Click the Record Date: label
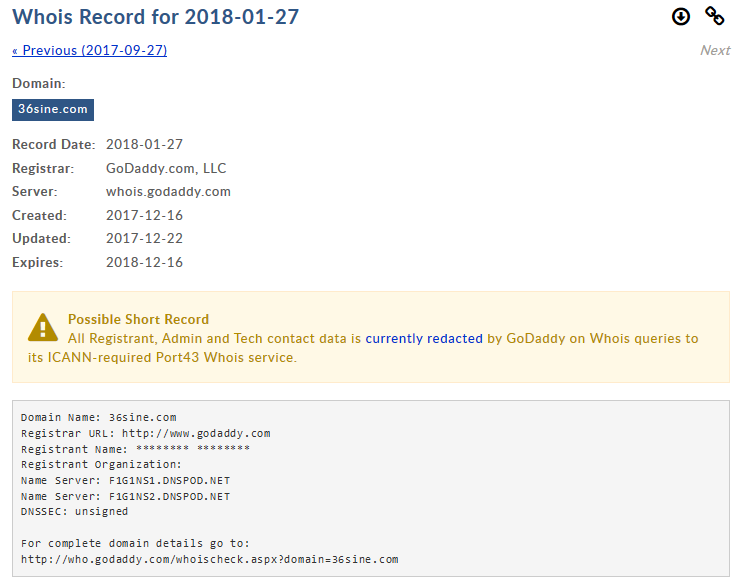 pos(54,144)
